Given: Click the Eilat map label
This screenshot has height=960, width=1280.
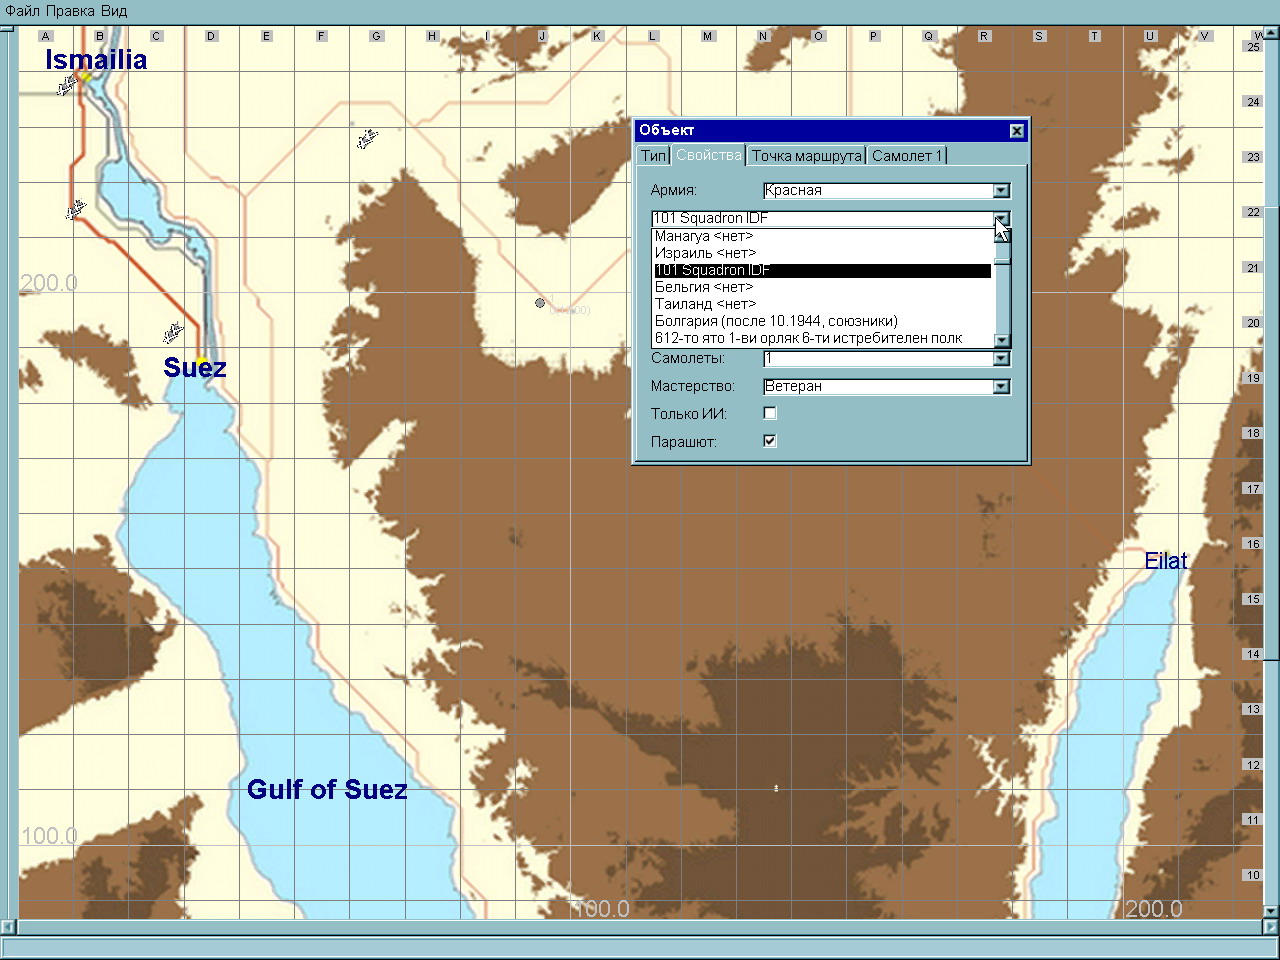Looking at the screenshot, I should (1166, 561).
